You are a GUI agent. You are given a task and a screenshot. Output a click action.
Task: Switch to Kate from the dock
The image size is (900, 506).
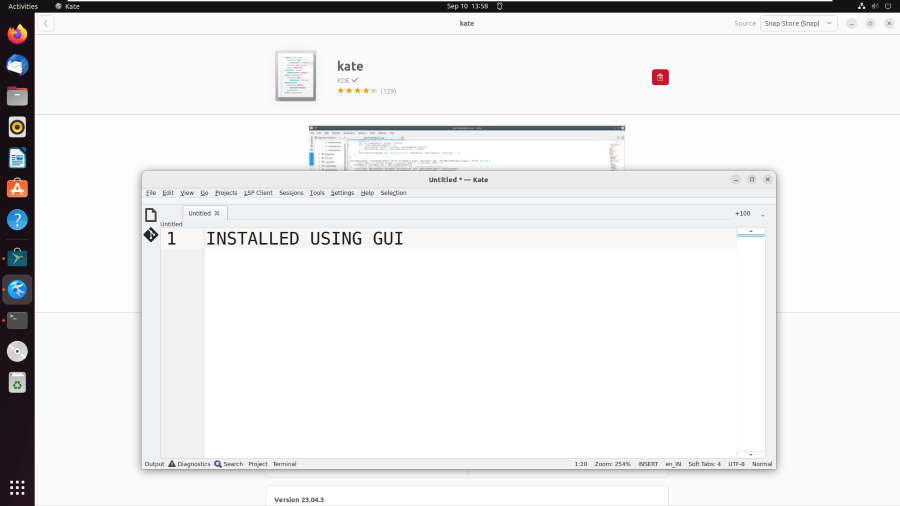coord(17,289)
